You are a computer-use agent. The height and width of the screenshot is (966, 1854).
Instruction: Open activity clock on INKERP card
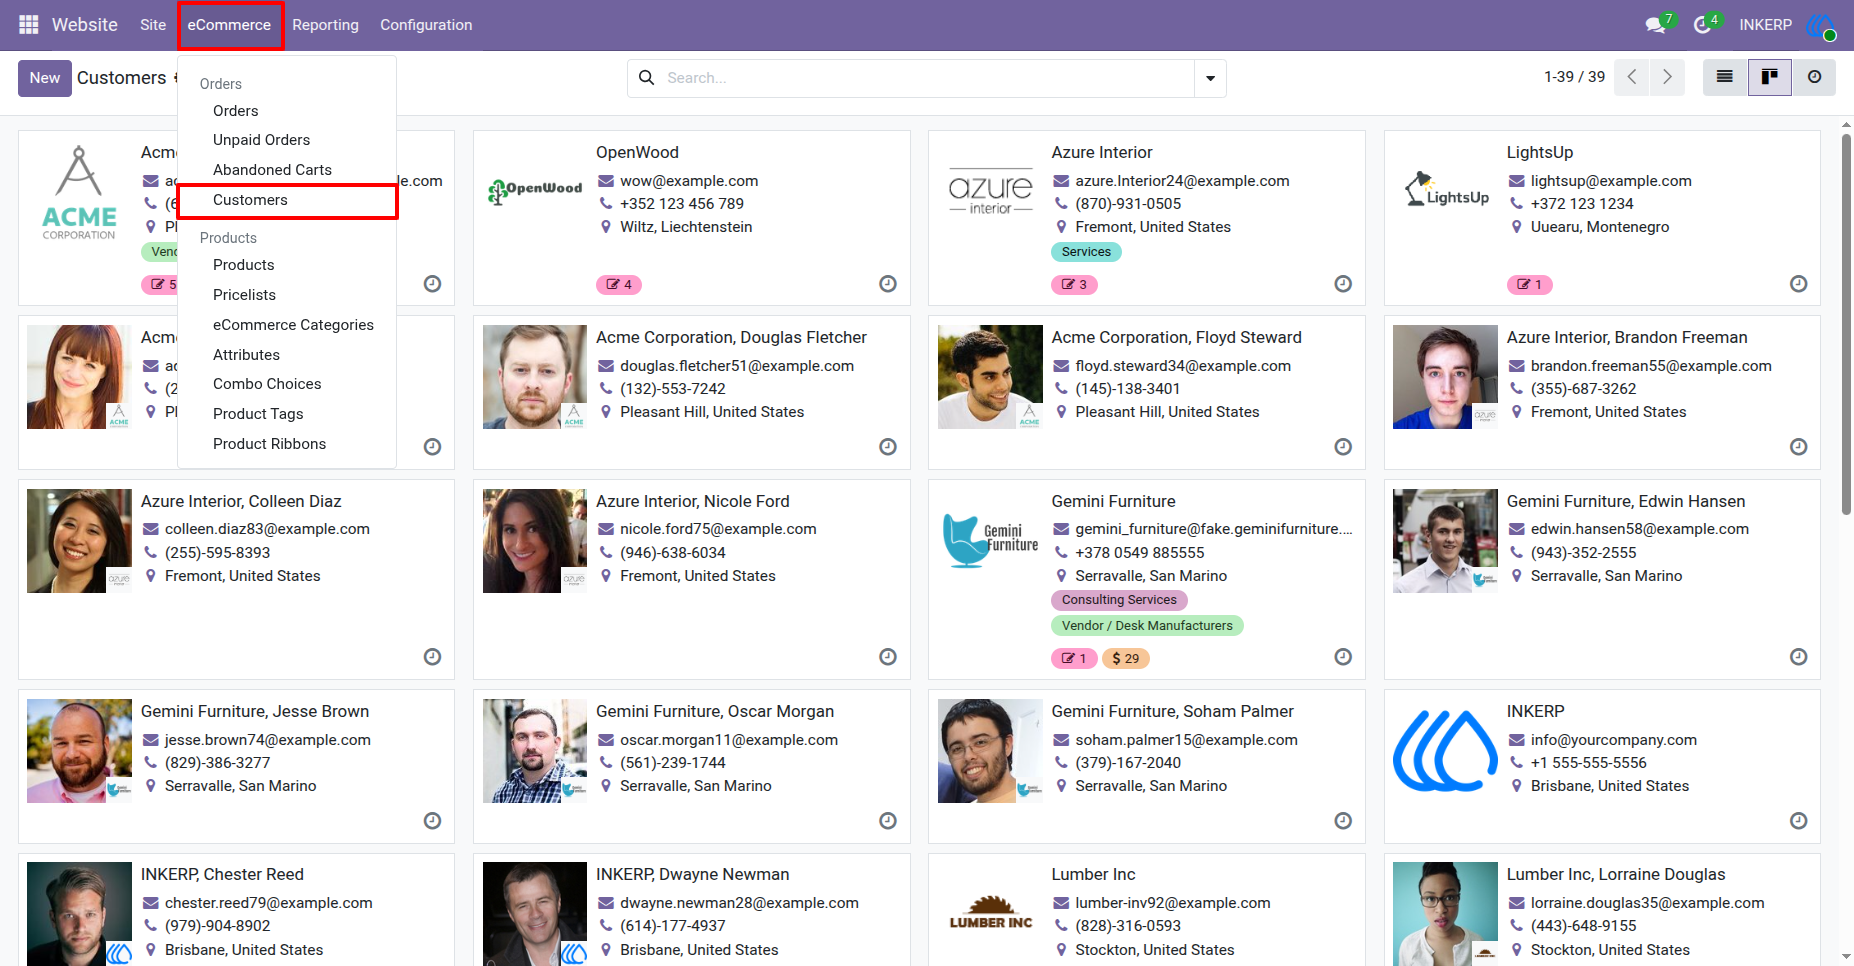coord(1798,821)
